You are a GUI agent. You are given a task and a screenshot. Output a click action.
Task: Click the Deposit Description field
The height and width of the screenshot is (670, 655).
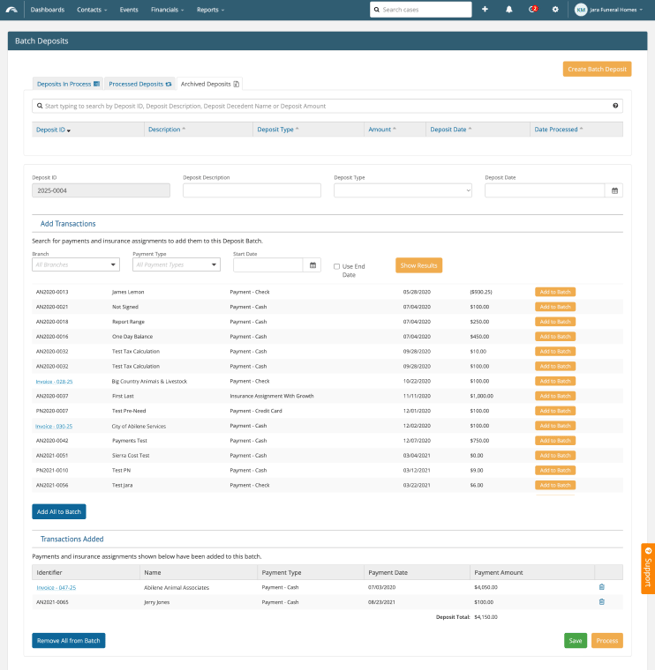point(252,191)
